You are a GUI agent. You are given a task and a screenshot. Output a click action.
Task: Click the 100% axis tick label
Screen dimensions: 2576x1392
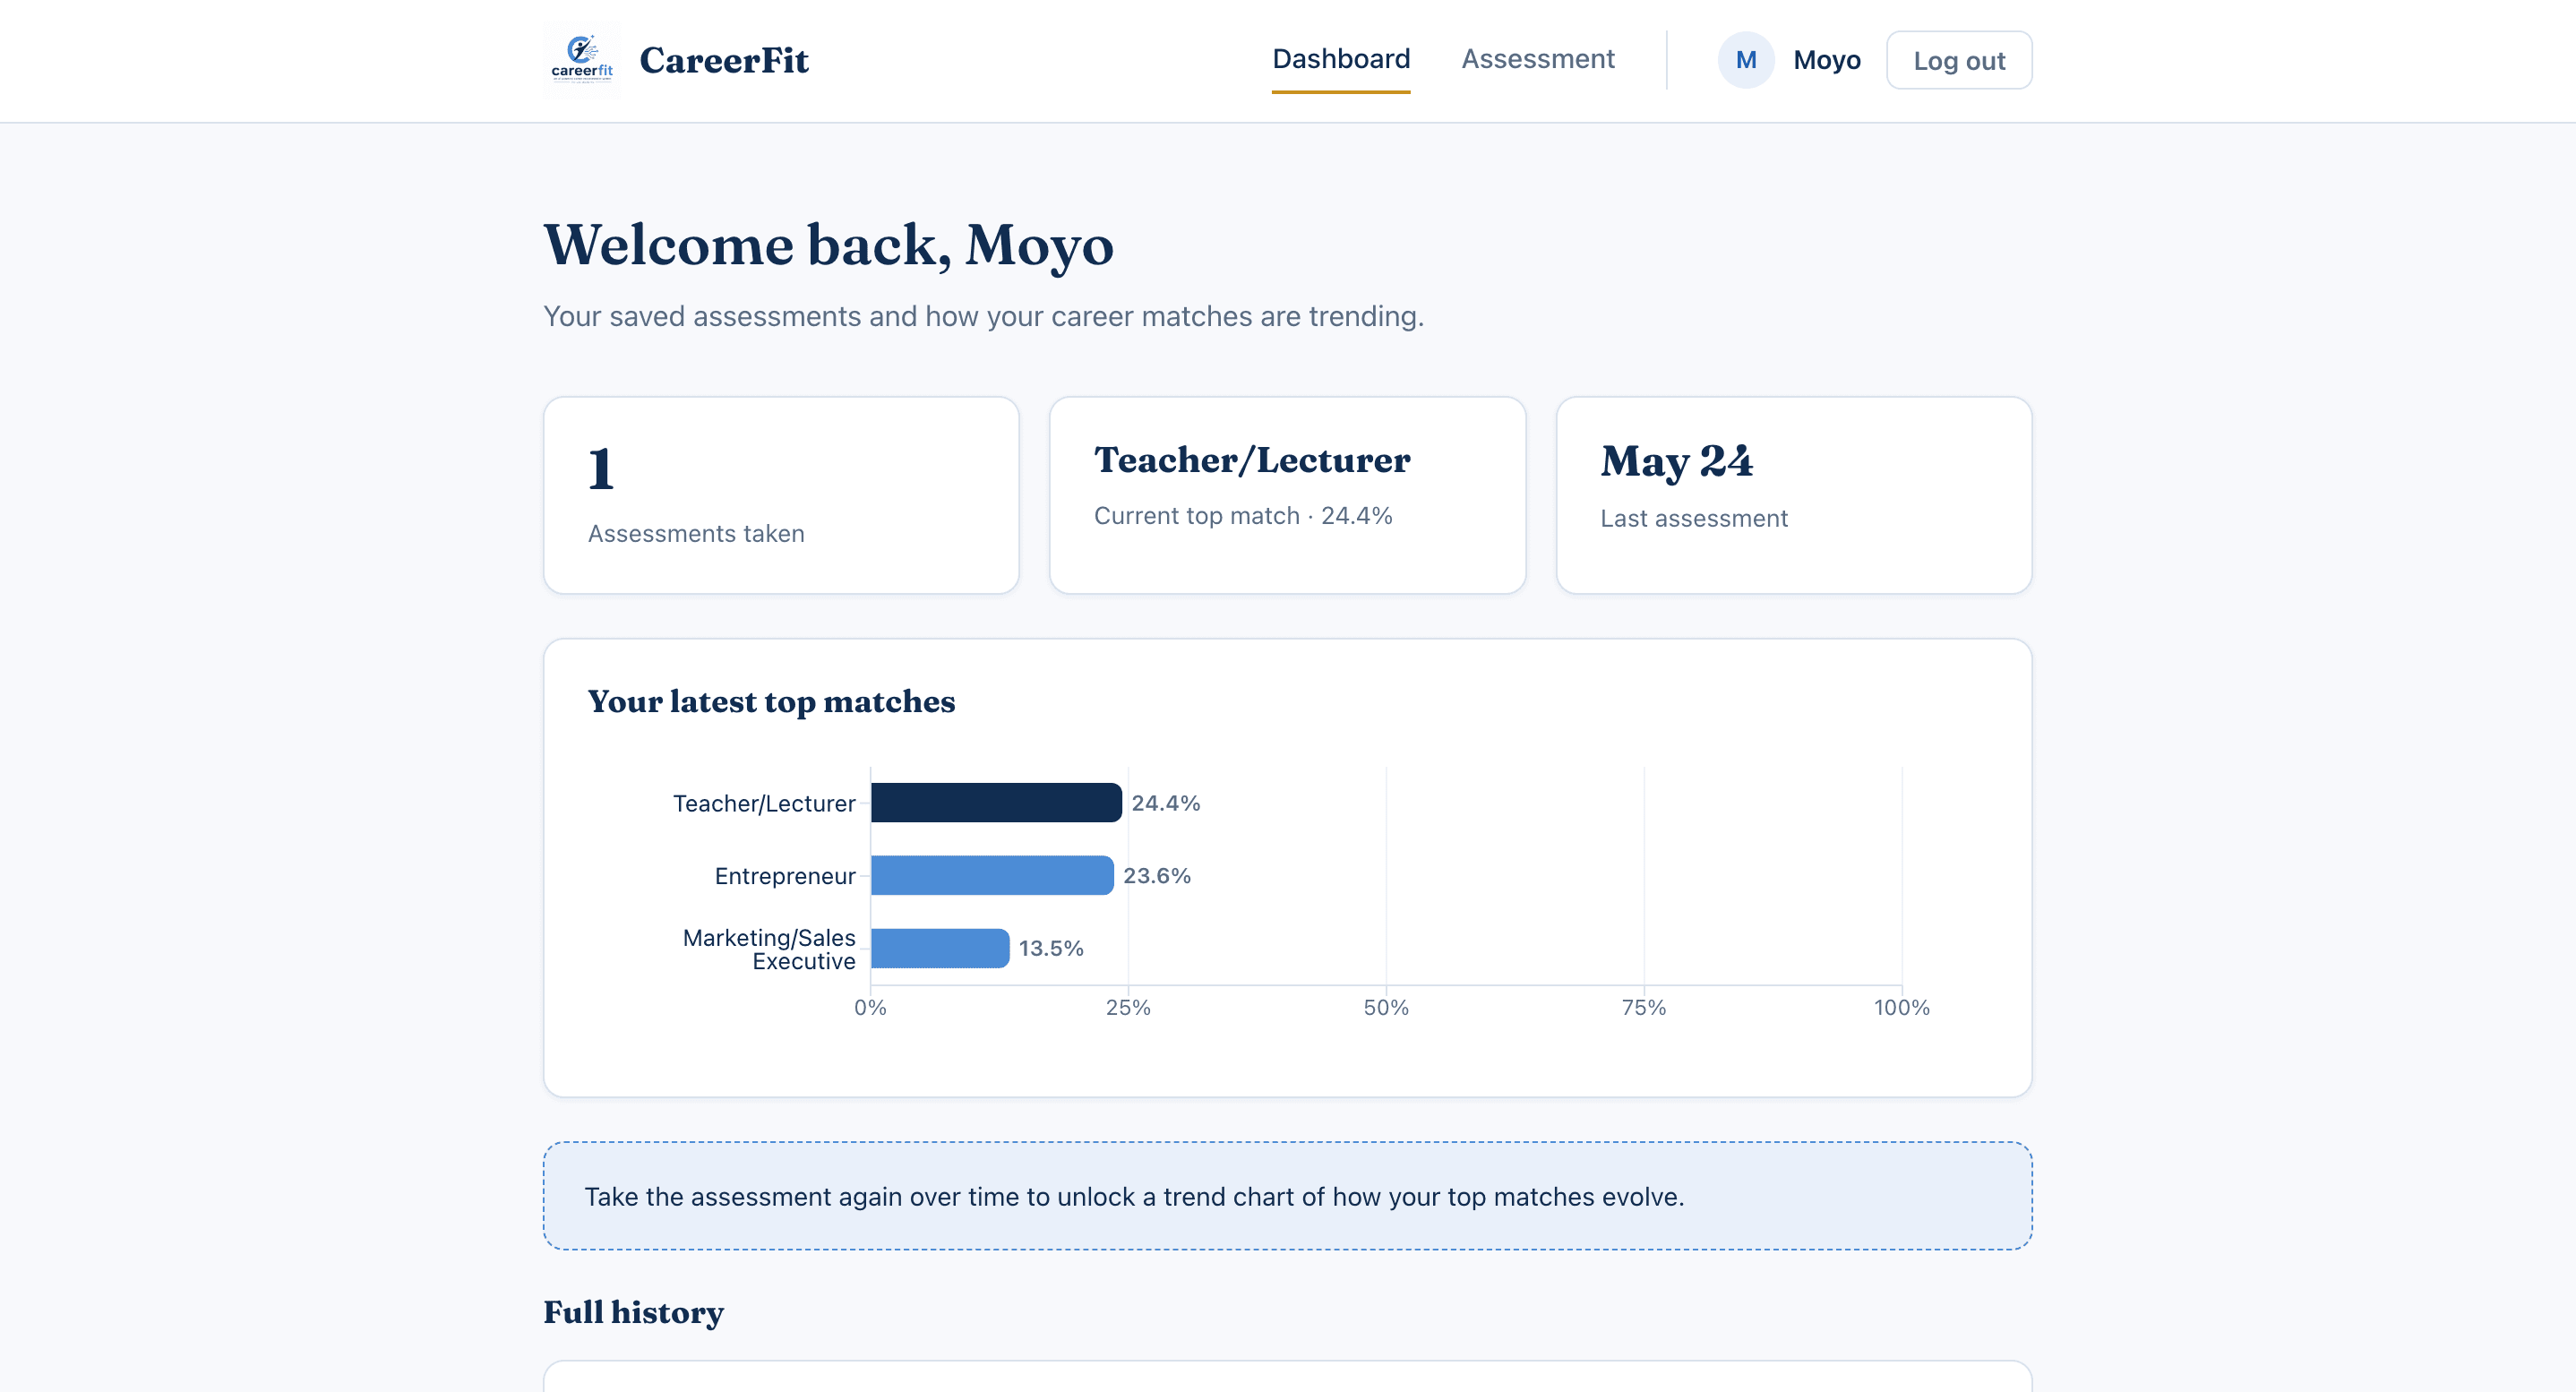(1901, 1008)
